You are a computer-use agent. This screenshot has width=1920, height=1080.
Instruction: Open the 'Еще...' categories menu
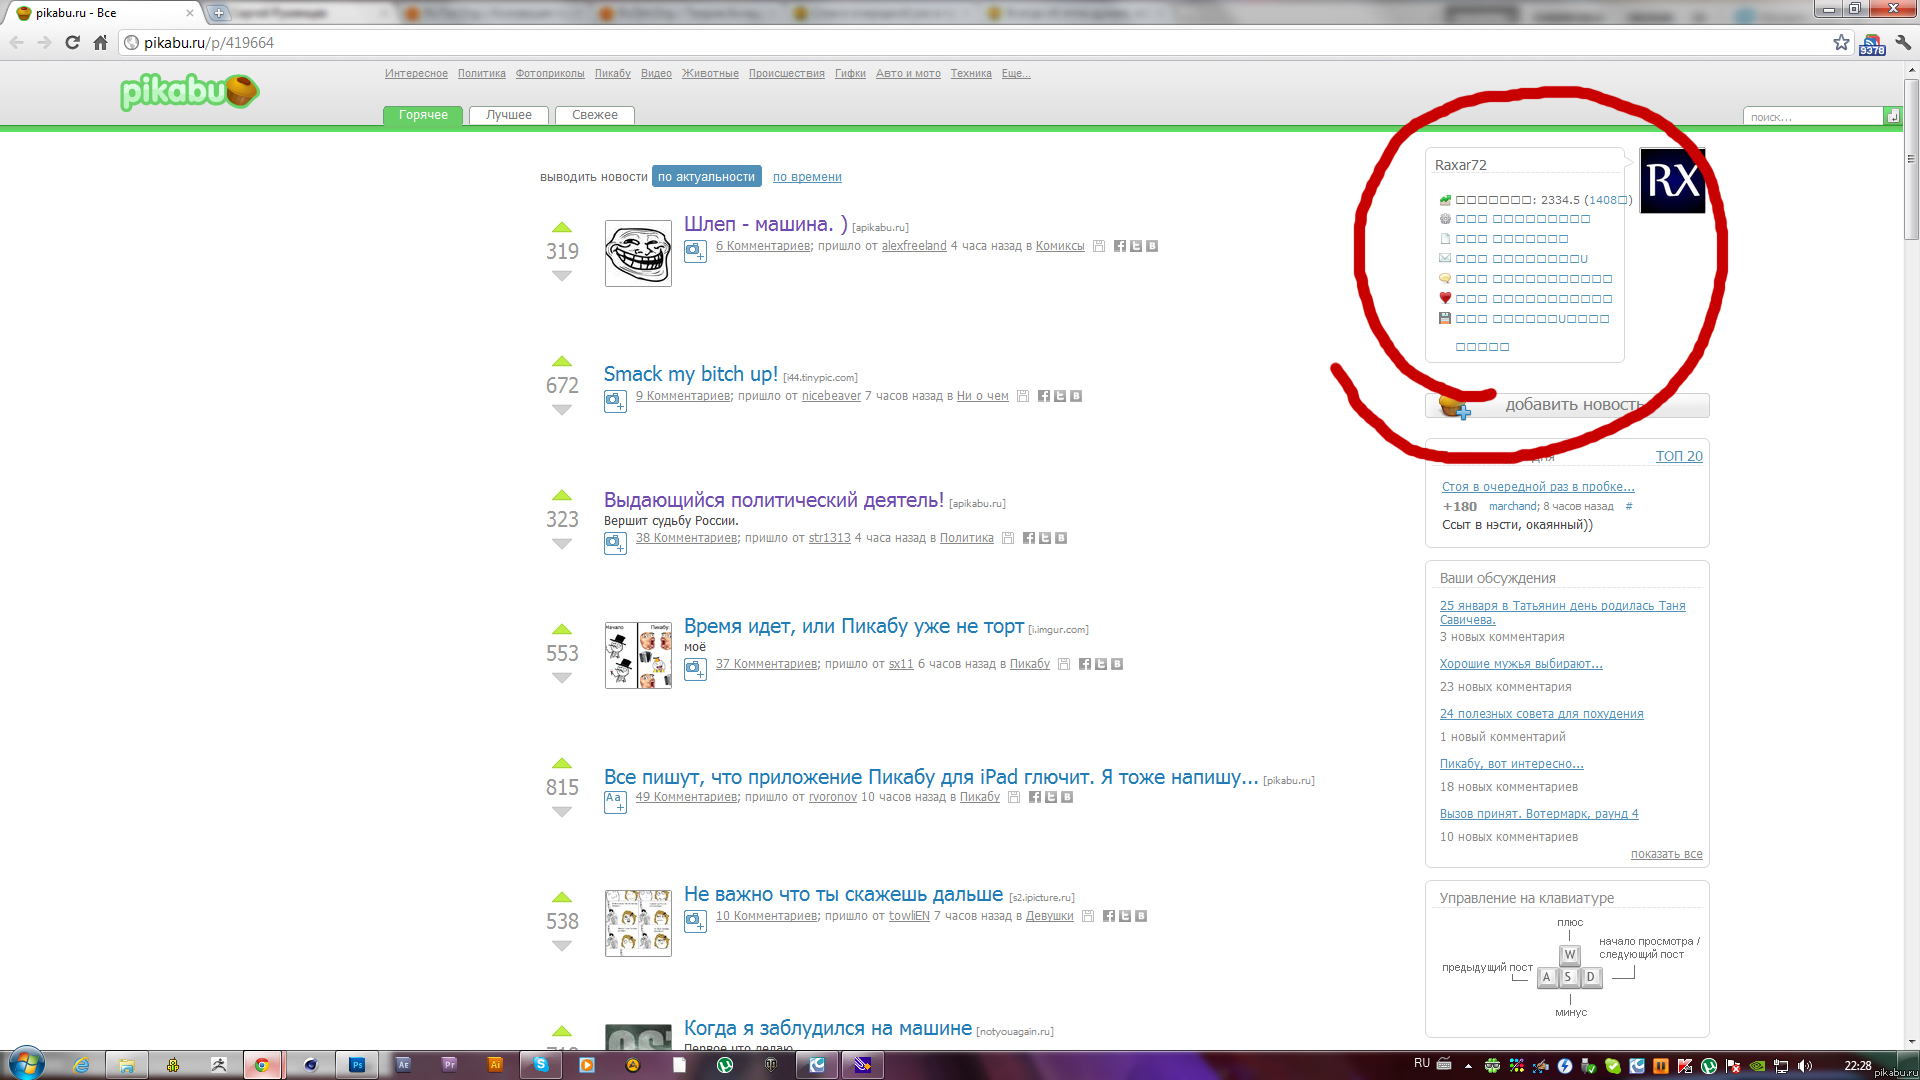click(x=1015, y=73)
